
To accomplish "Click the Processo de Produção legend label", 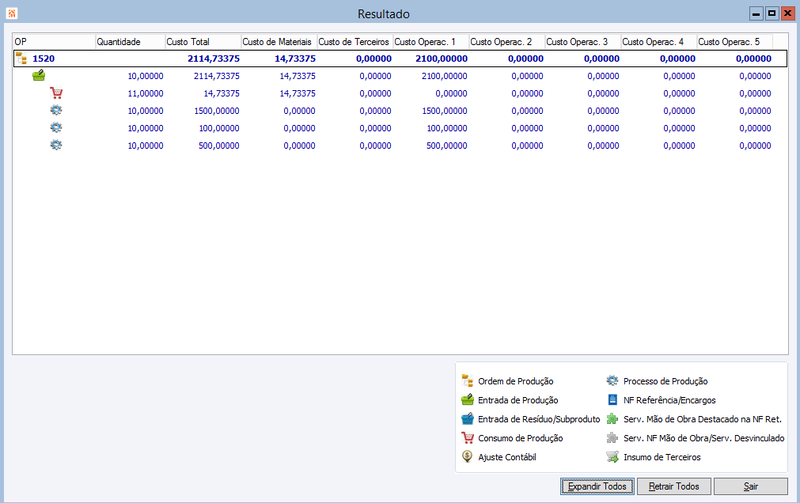I will point(665,381).
